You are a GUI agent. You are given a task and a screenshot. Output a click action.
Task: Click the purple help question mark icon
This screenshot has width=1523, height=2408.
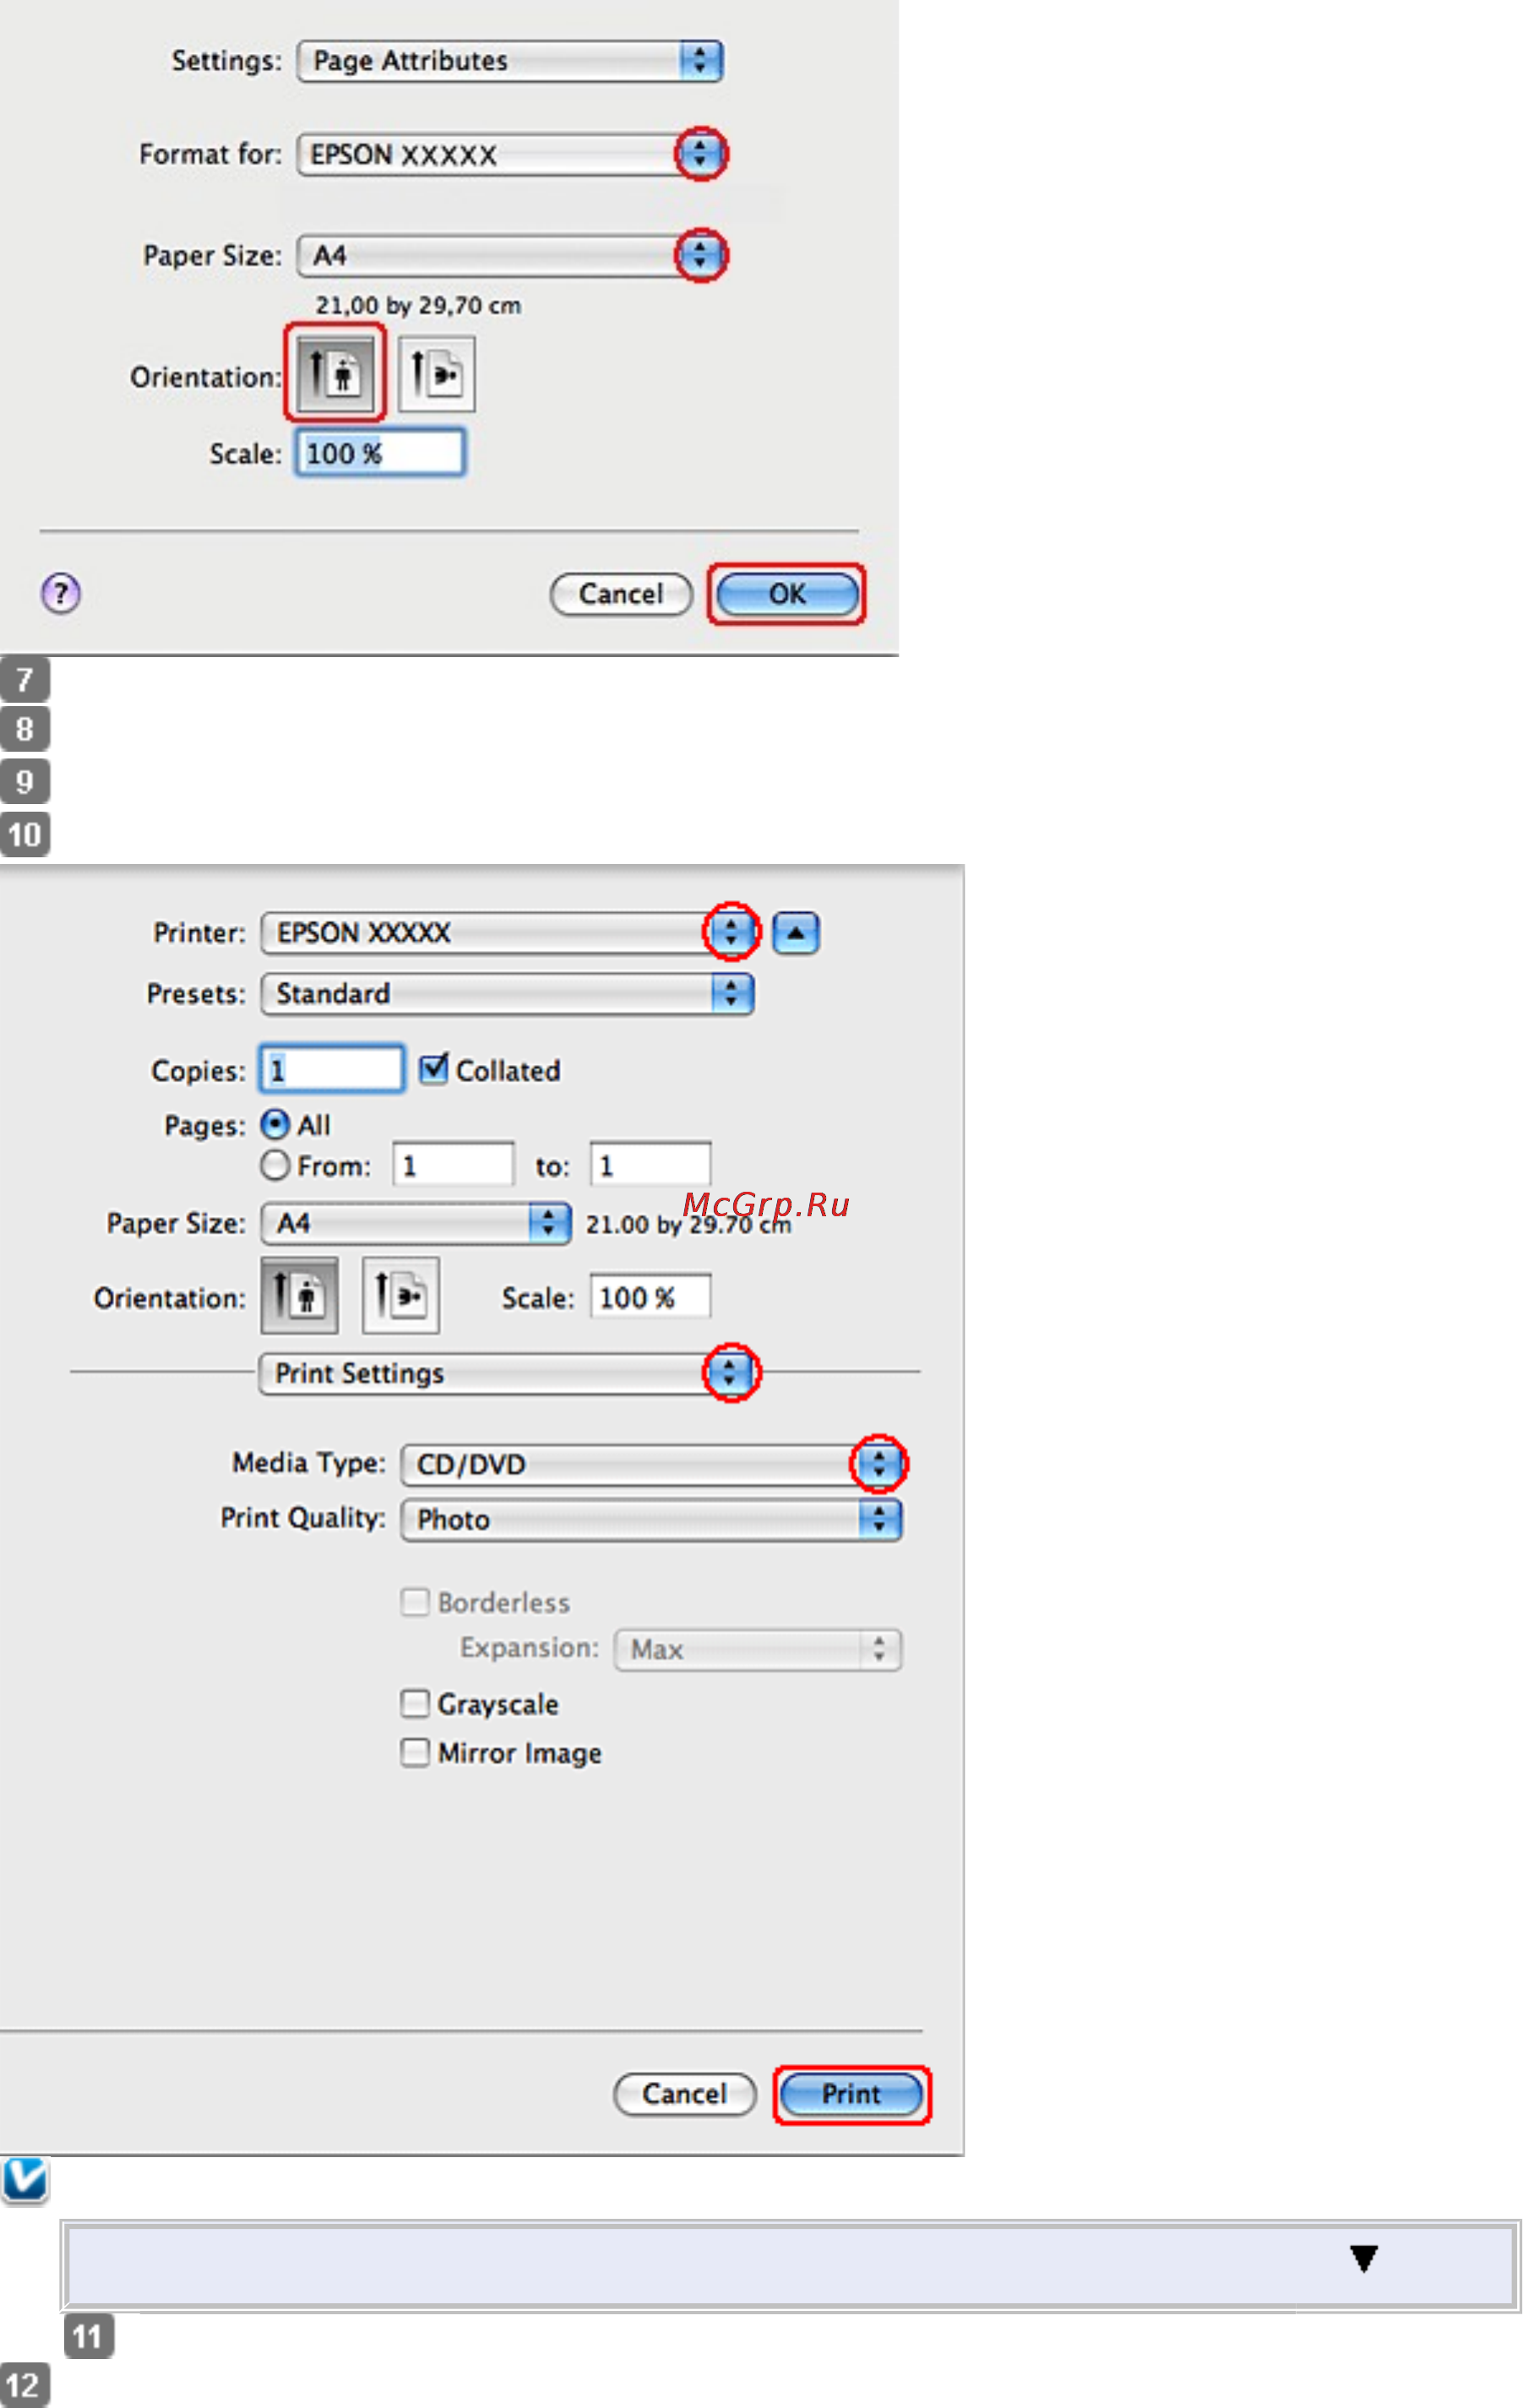coord(61,593)
